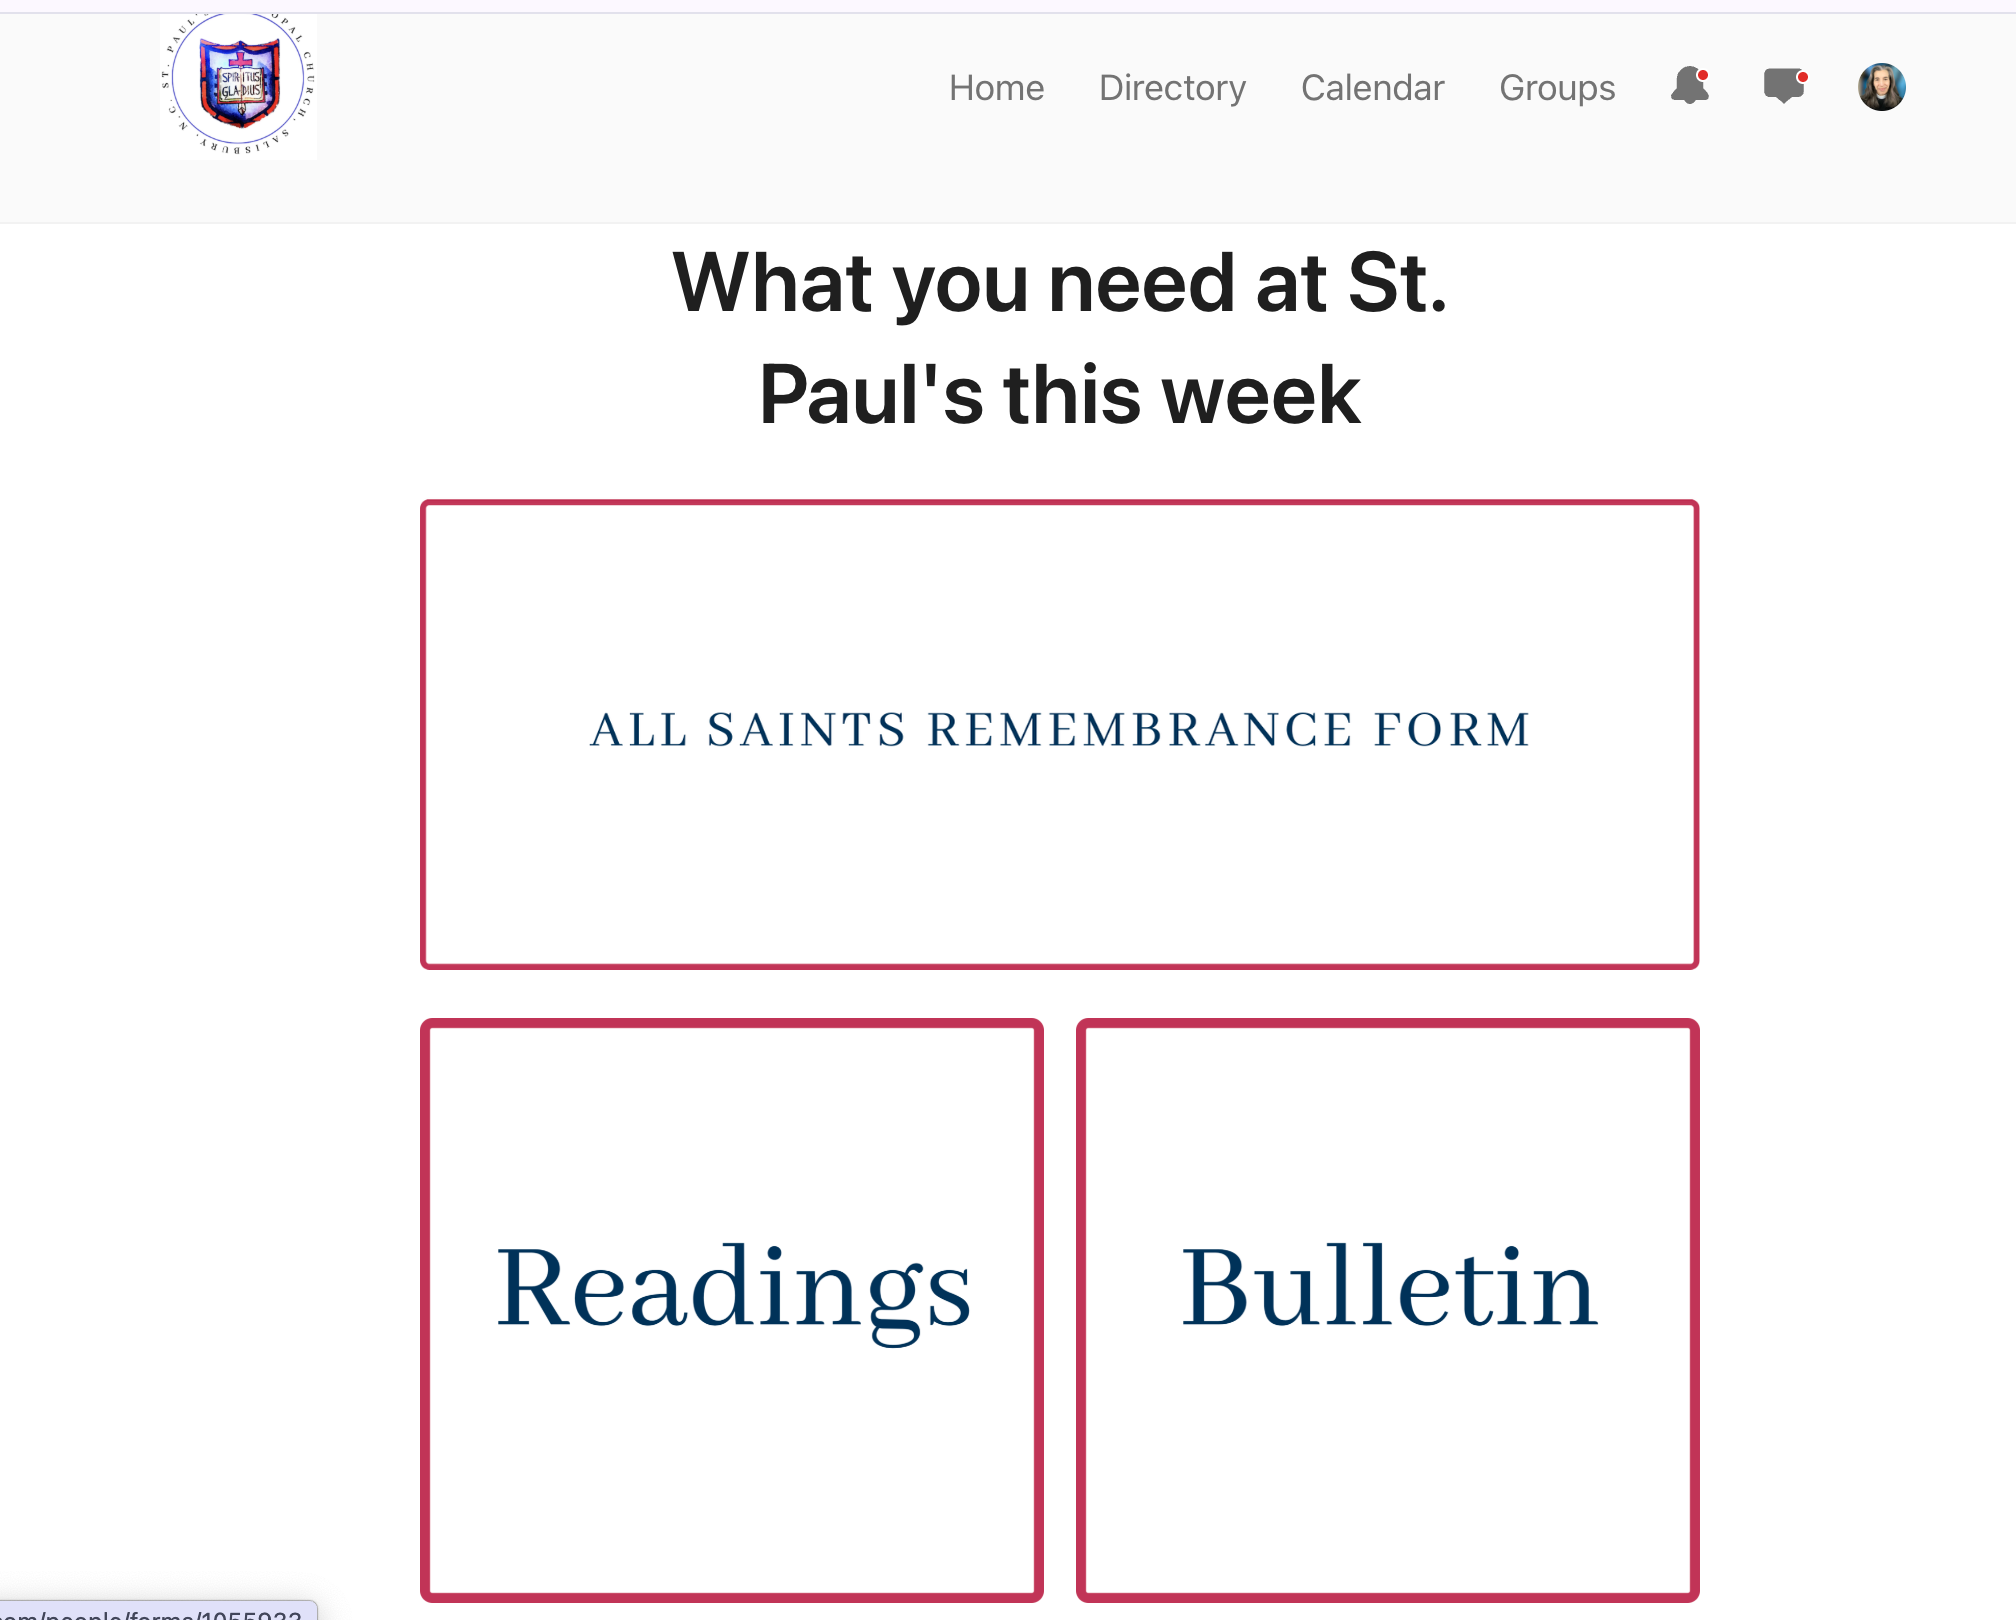This screenshot has height=1620, width=2016.
Task: Open the messages chat bubble icon
Action: click(1782, 87)
